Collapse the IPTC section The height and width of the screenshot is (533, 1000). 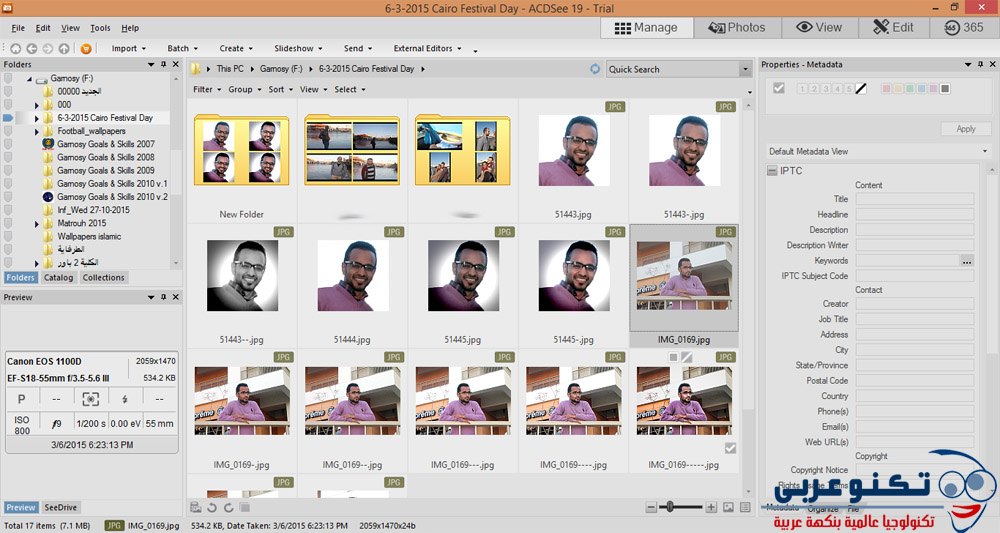coord(772,171)
